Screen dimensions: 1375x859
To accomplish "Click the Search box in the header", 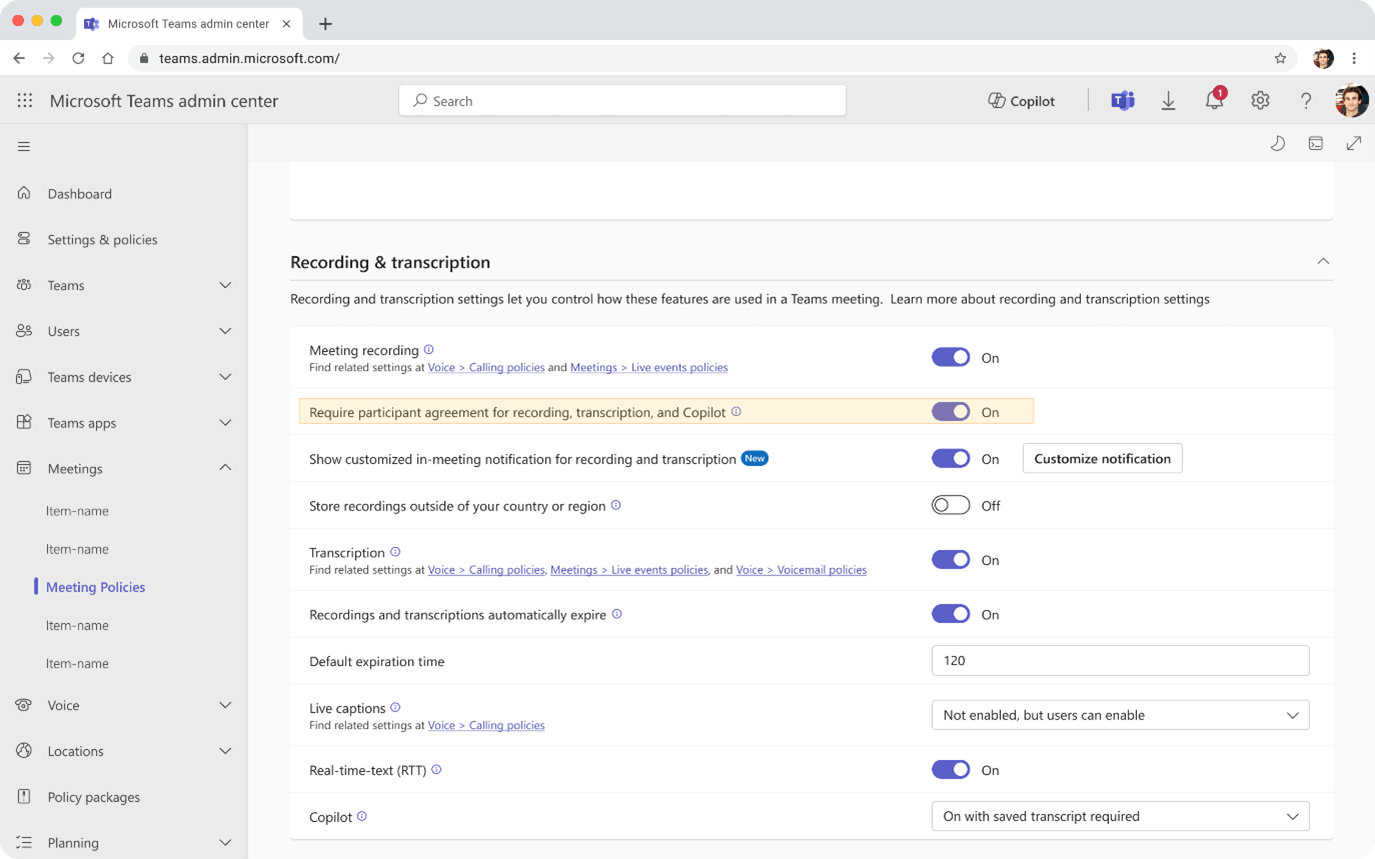I will pos(622,101).
